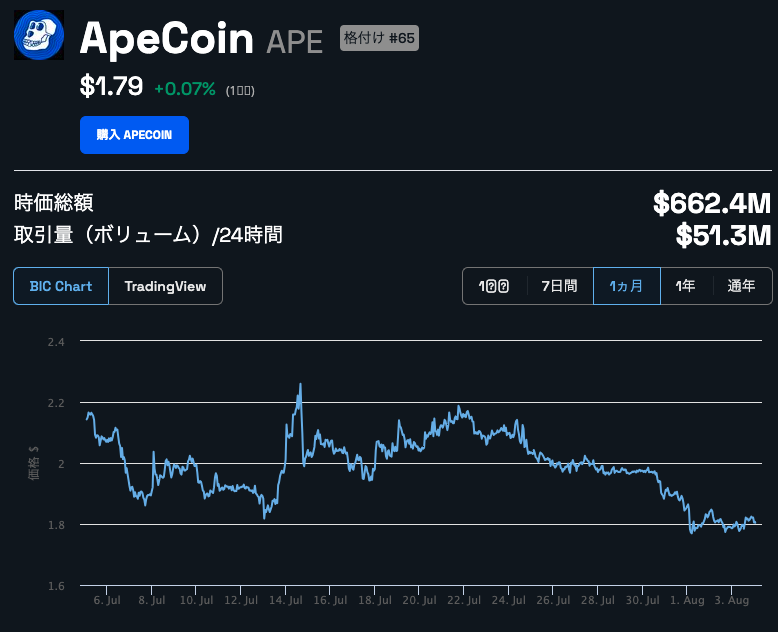Viewport: 778px width, 632px height.
Task: Click the $1.79 current price
Action: (x=111, y=87)
